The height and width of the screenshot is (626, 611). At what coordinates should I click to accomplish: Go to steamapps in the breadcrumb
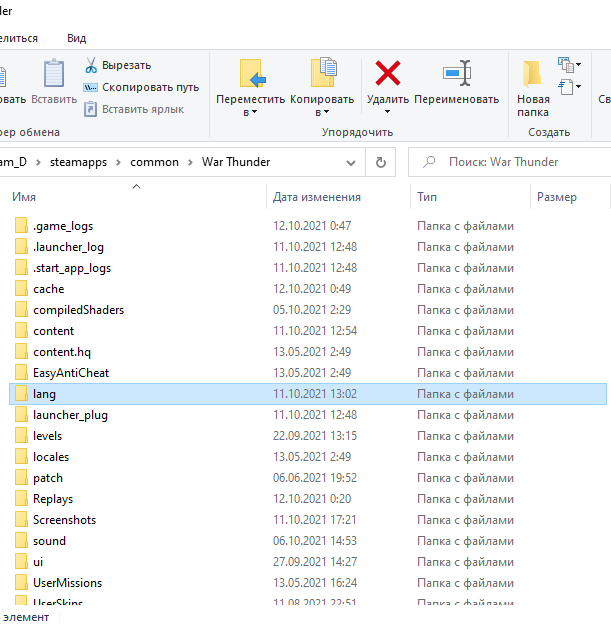[x=78, y=162]
